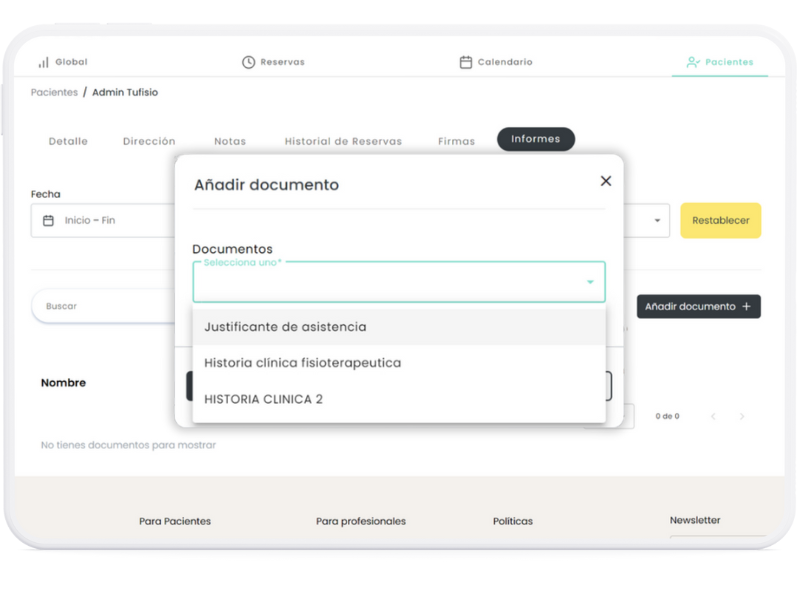
Task: Click the Selecciona uno combo box
Action: [x=399, y=282]
